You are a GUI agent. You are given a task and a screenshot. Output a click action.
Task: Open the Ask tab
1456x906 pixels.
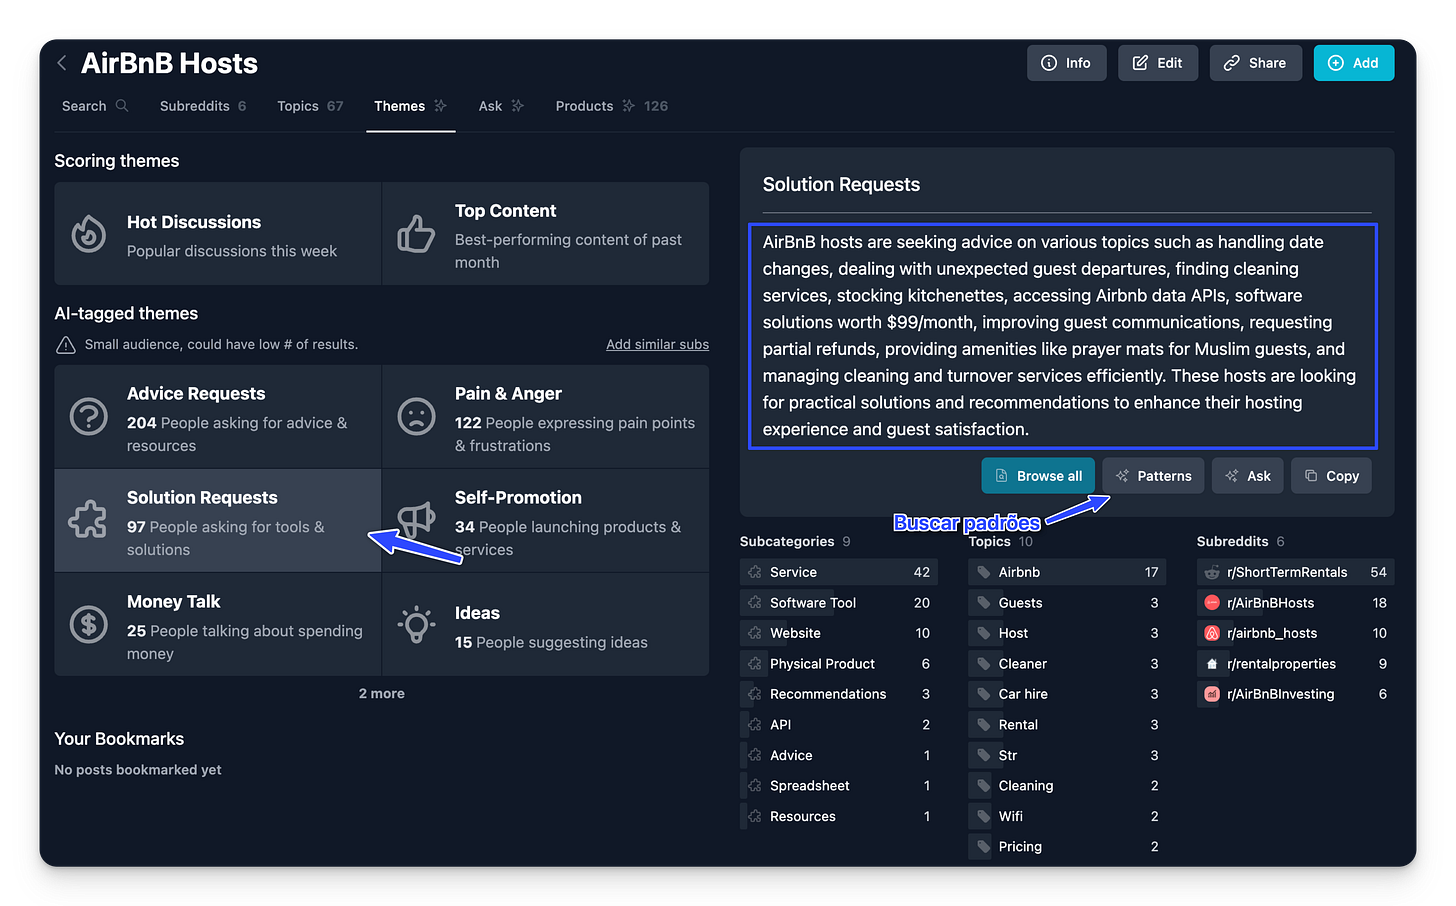coord(501,106)
